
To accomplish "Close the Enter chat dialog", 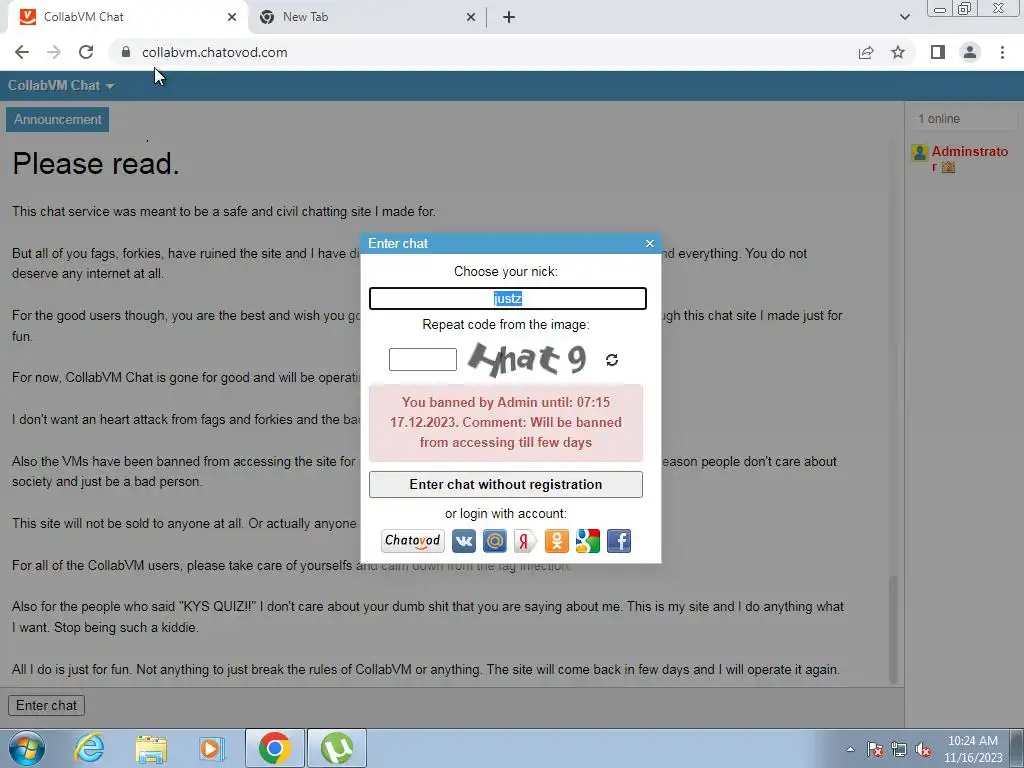I will tap(650, 243).
